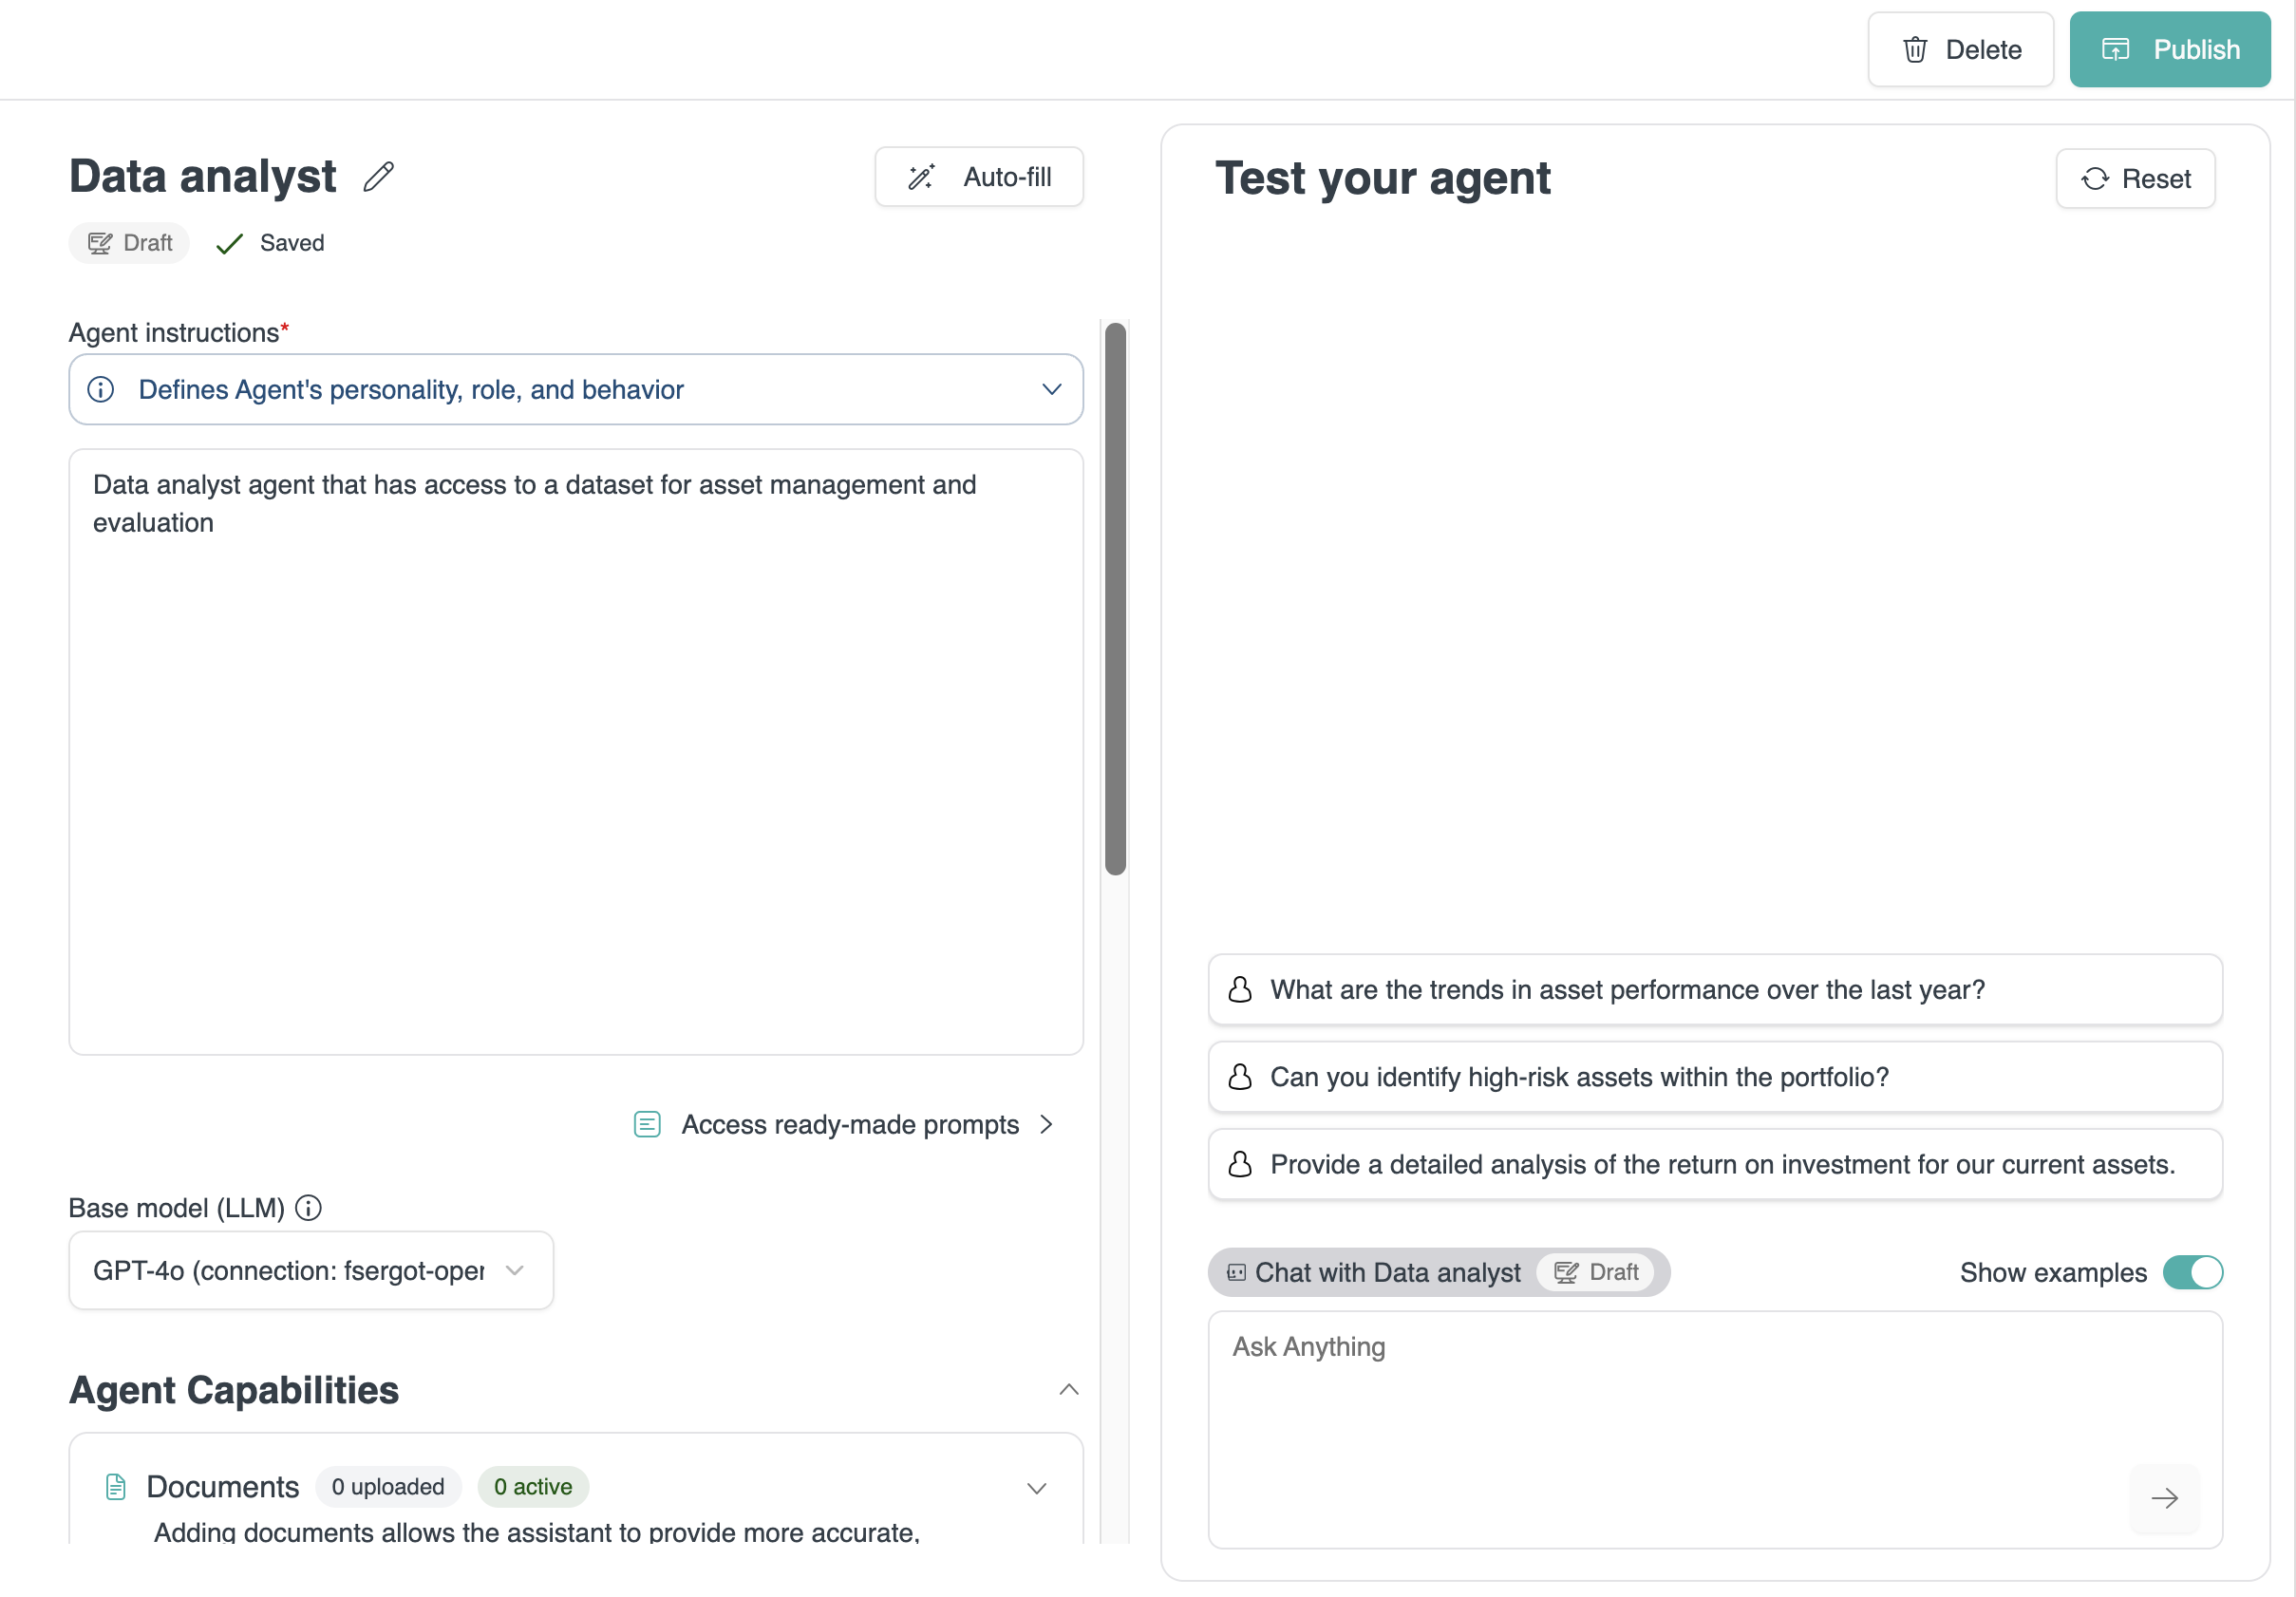Open Access ready-made prompts link
Viewport: 2296px width, 1597px height.
coord(849,1124)
